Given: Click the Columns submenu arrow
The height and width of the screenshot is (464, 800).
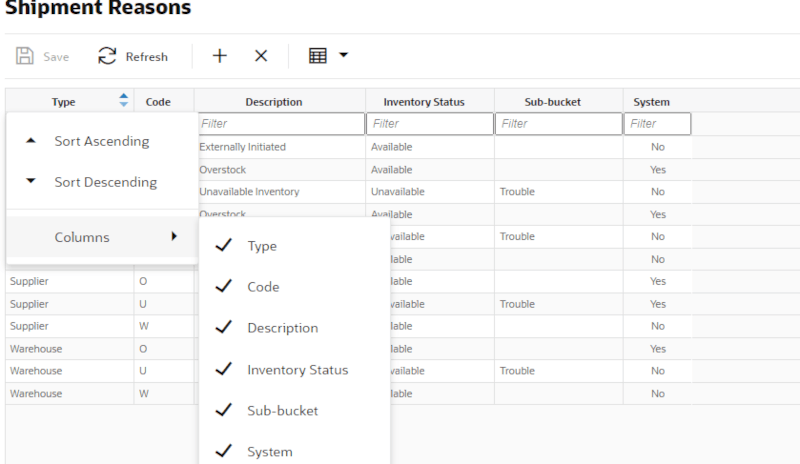Looking at the screenshot, I should 174,236.
